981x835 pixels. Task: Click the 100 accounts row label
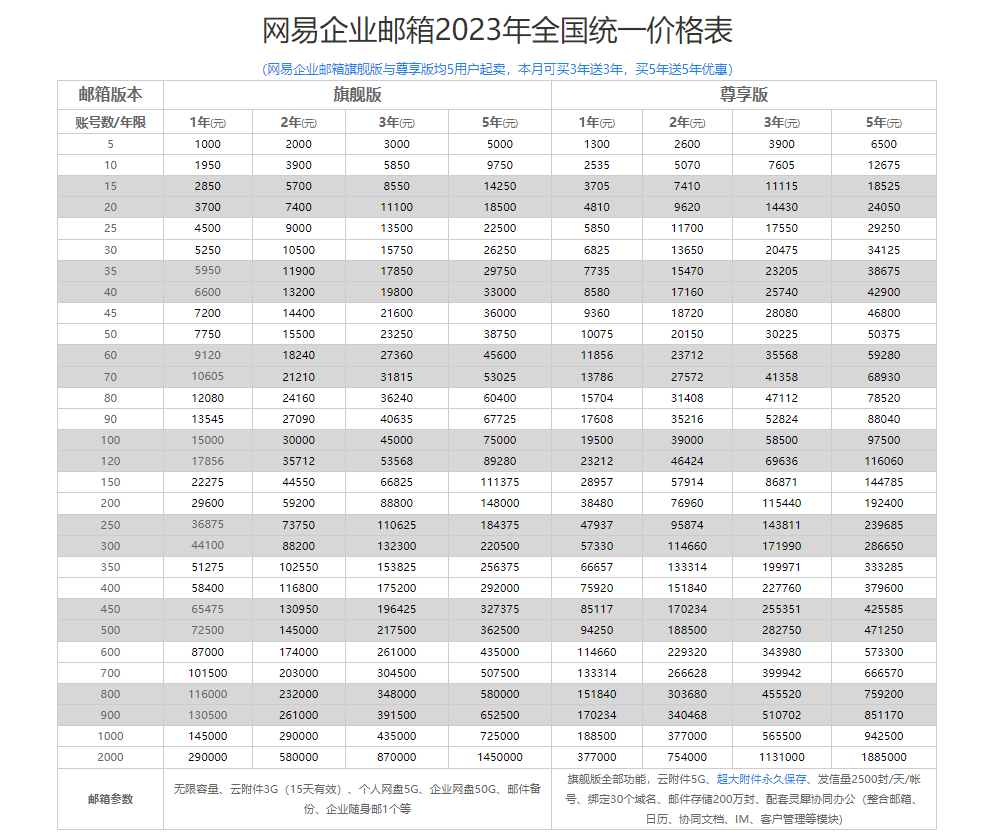click(x=110, y=440)
